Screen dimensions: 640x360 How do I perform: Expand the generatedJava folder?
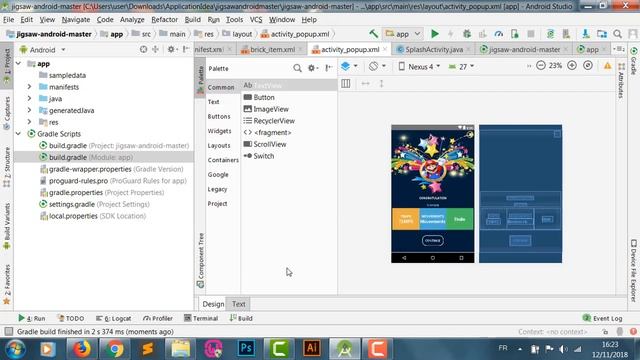tap(29, 110)
